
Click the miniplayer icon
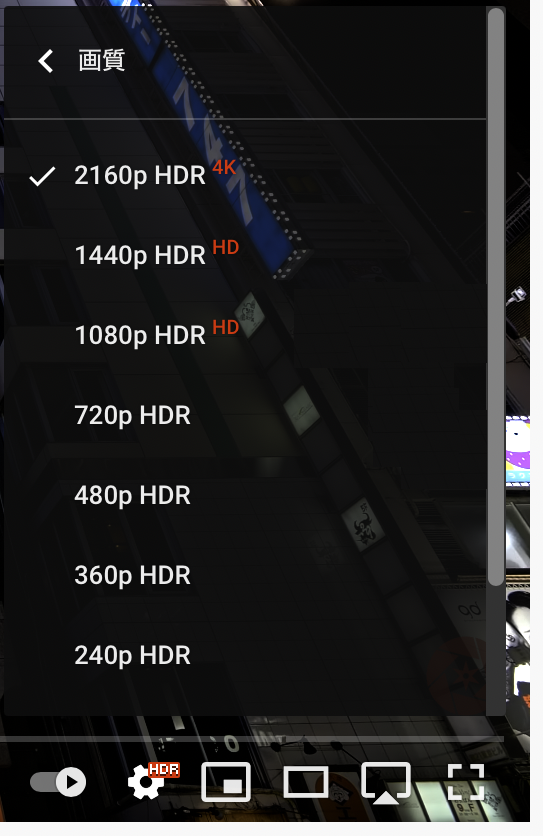pyautogui.click(x=226, y=782)
